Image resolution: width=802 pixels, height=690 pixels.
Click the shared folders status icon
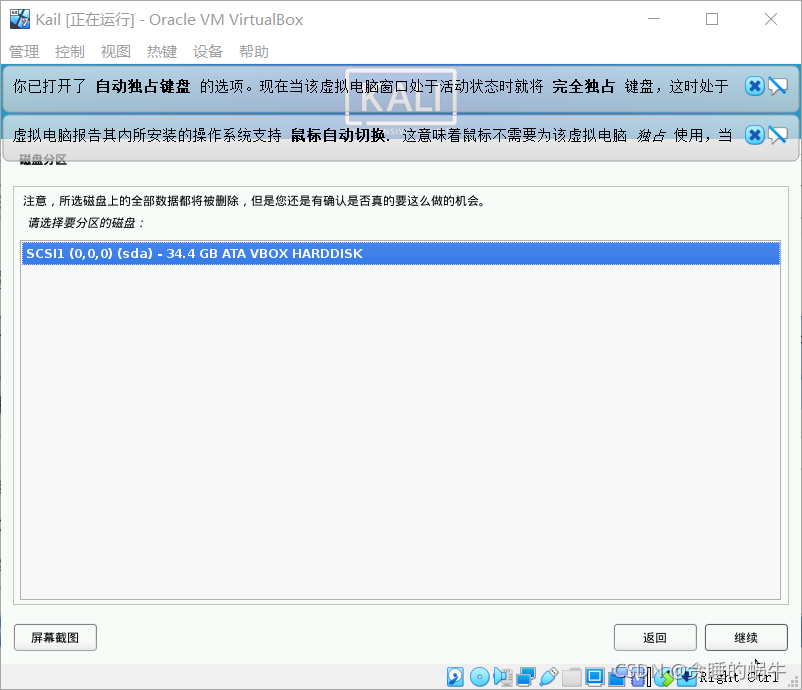572,678
